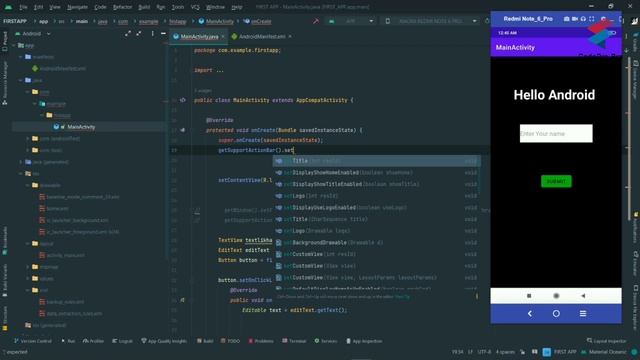Tap the green SUBMIT button on phone
This screenshot has width=640, height=360.
pos(556,181)
